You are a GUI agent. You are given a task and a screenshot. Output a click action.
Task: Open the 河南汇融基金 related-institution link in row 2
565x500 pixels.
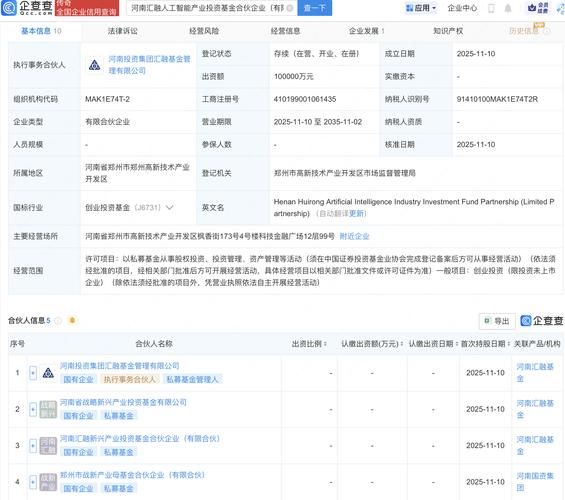(x=535, y=409)
